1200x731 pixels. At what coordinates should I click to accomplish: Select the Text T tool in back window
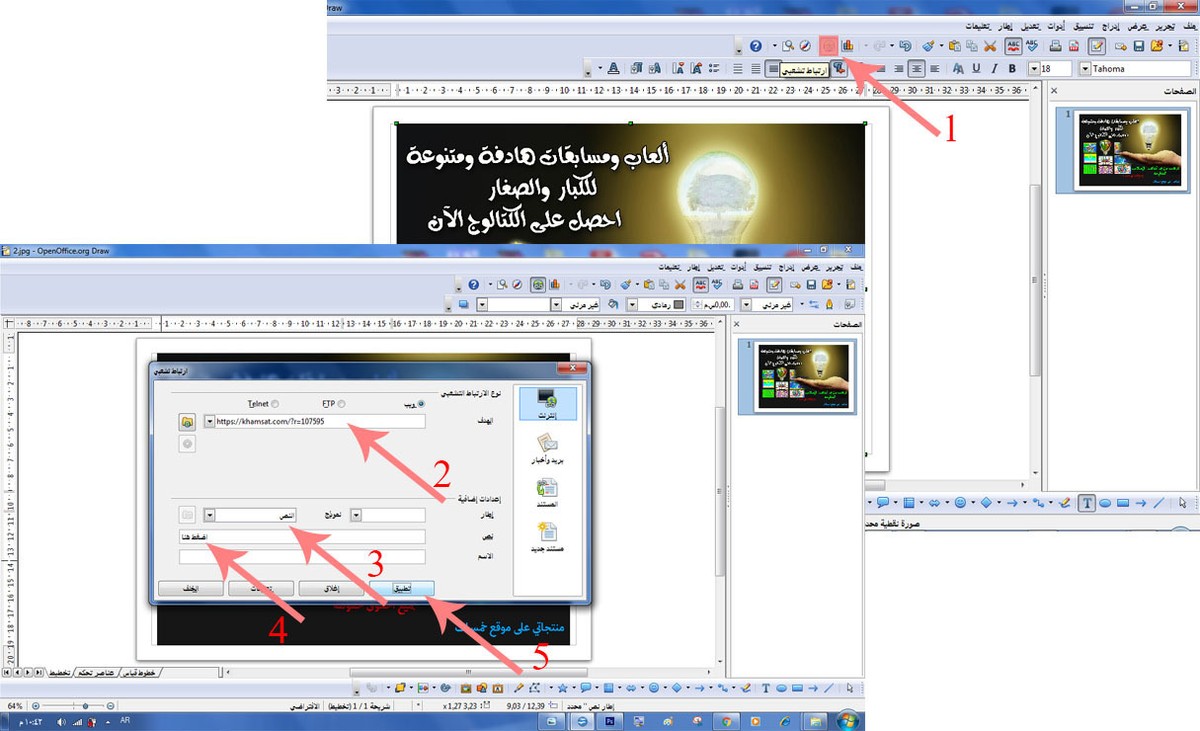[x=1087, y=503]
